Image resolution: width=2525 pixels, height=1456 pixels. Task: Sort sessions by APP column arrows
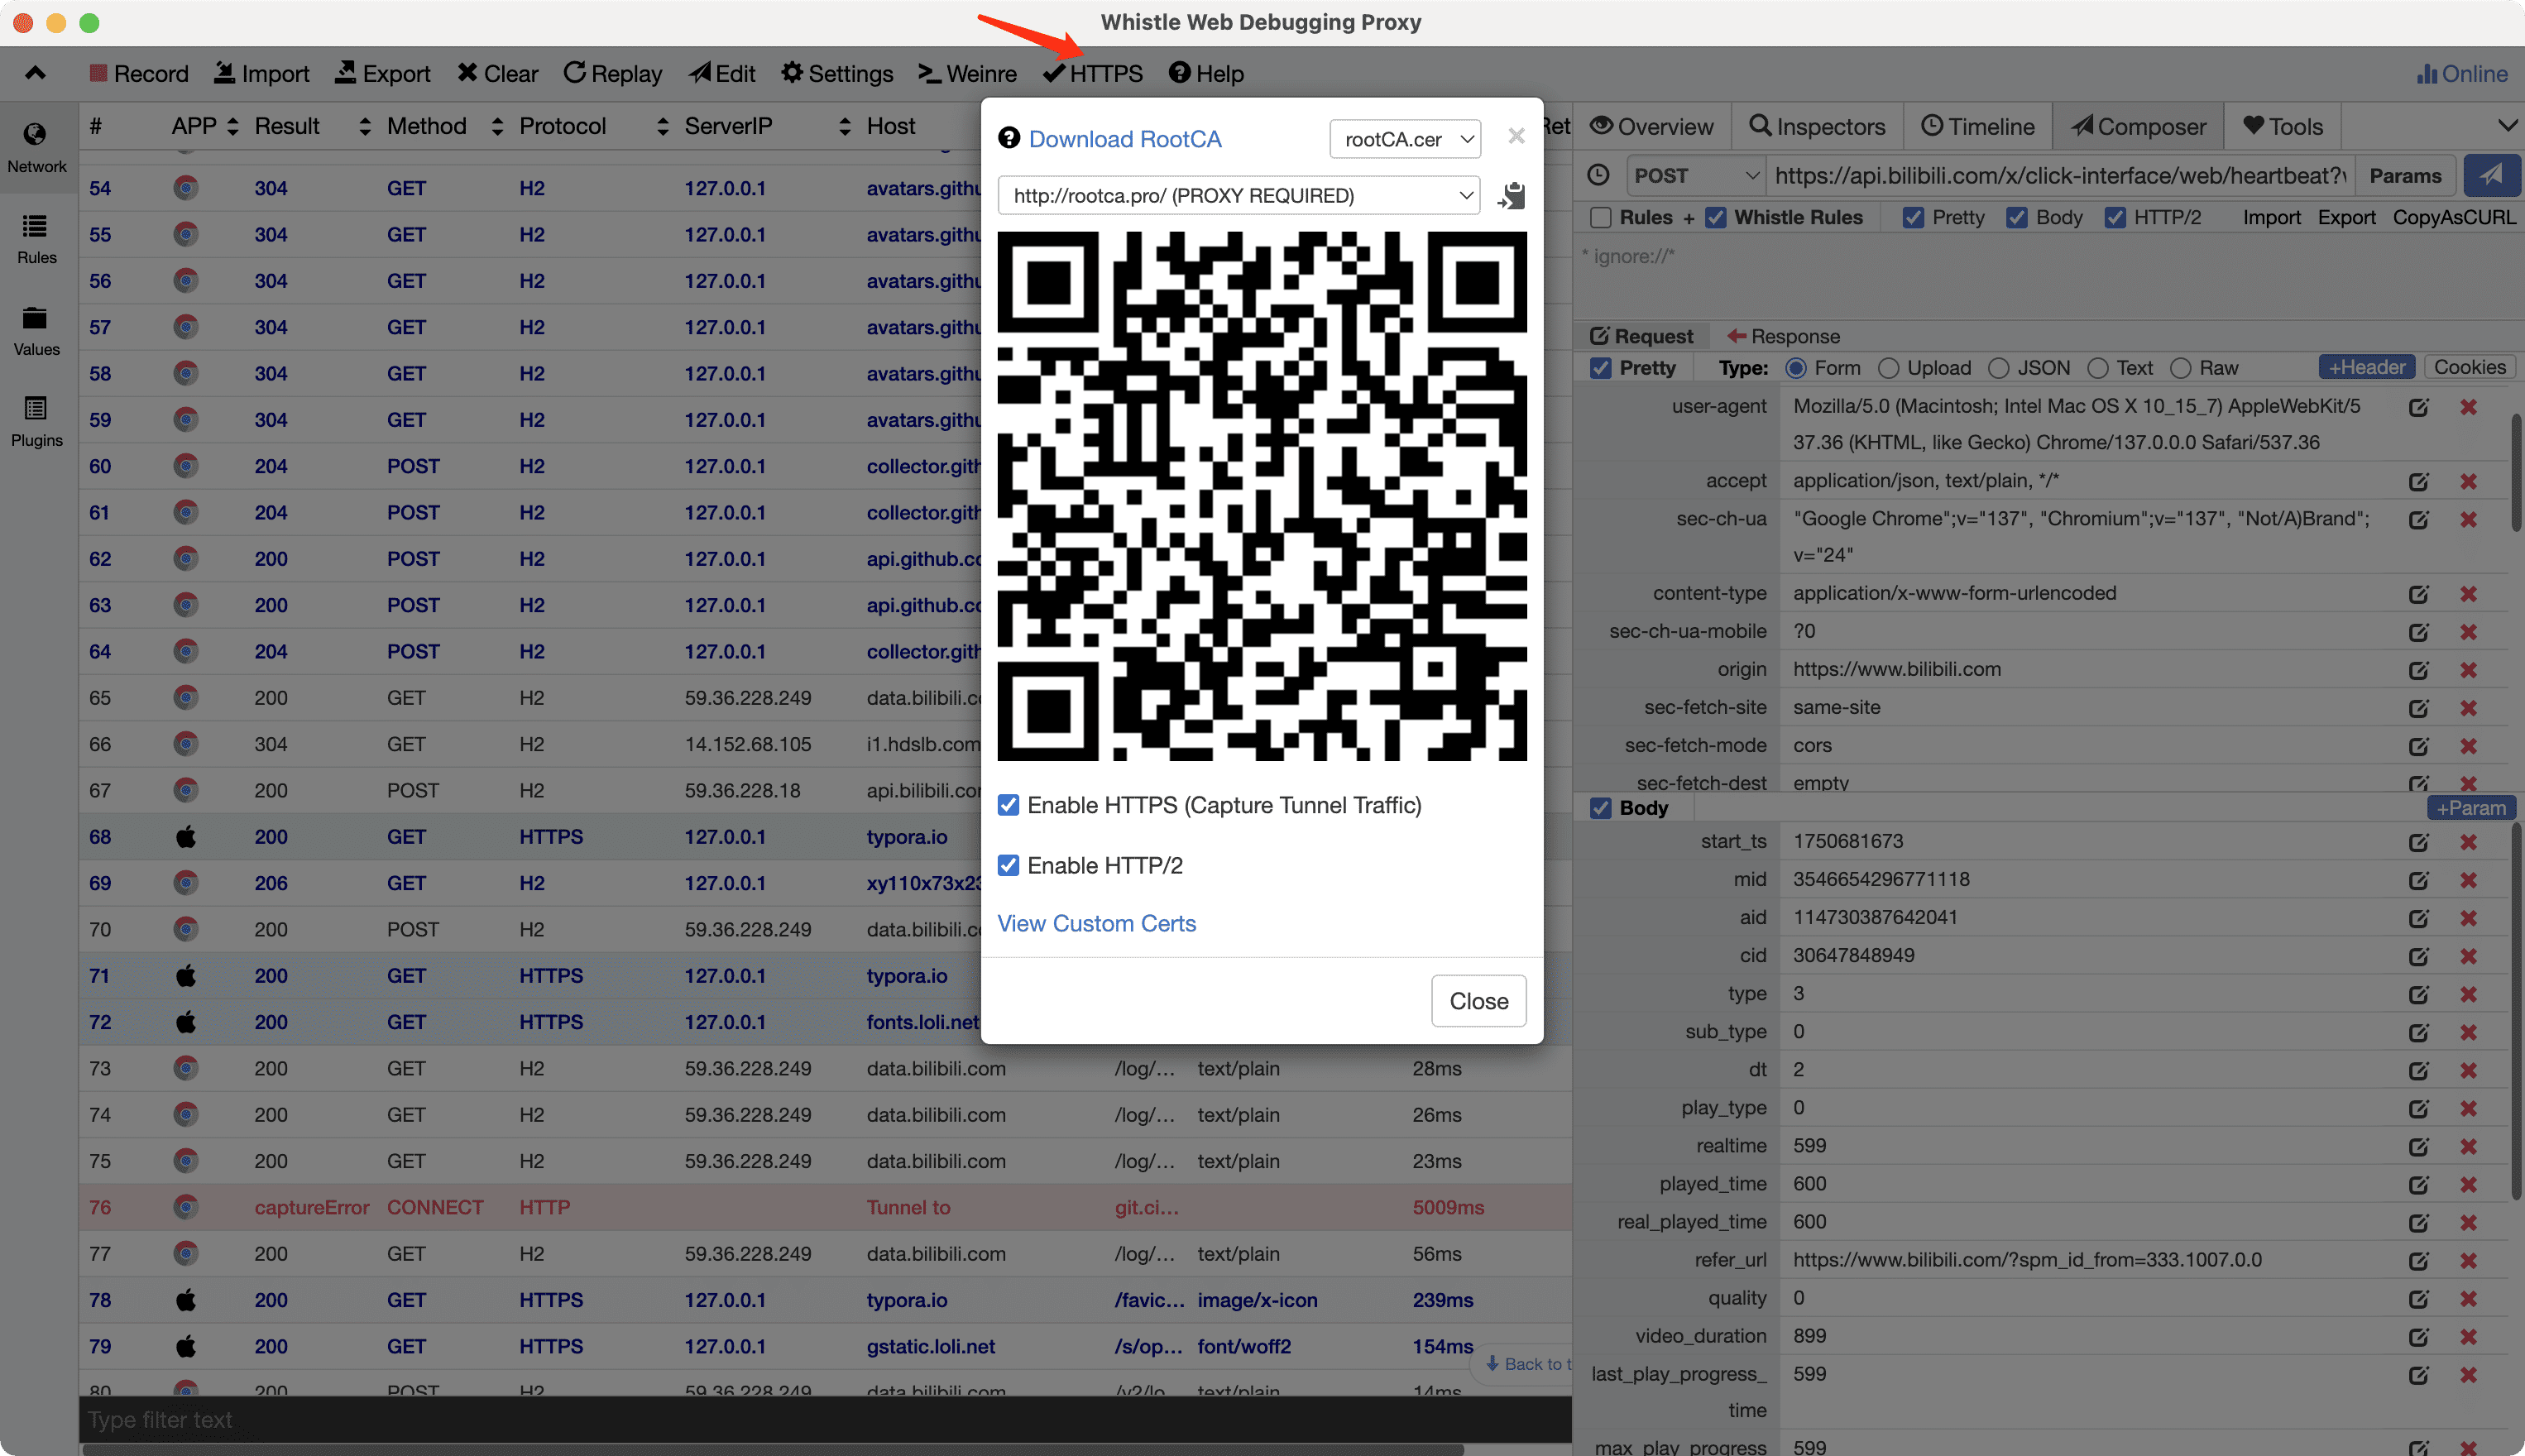pyautogui.click(x=232, y=126)
